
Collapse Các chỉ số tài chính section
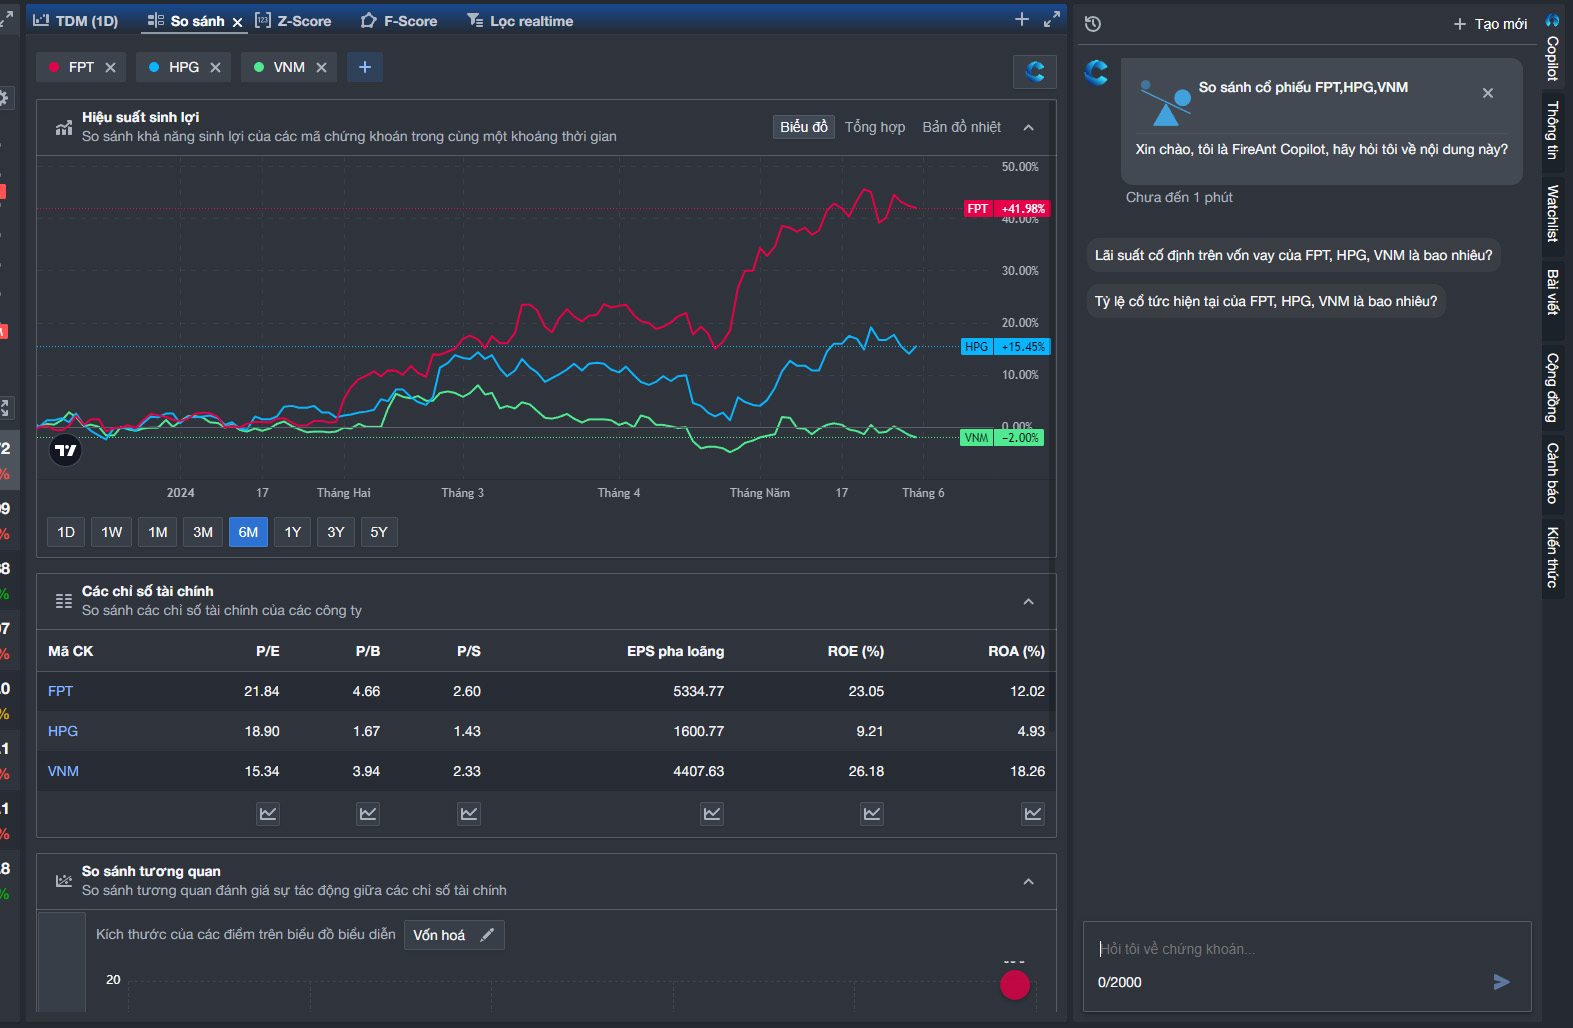[x=1028, y=601]
